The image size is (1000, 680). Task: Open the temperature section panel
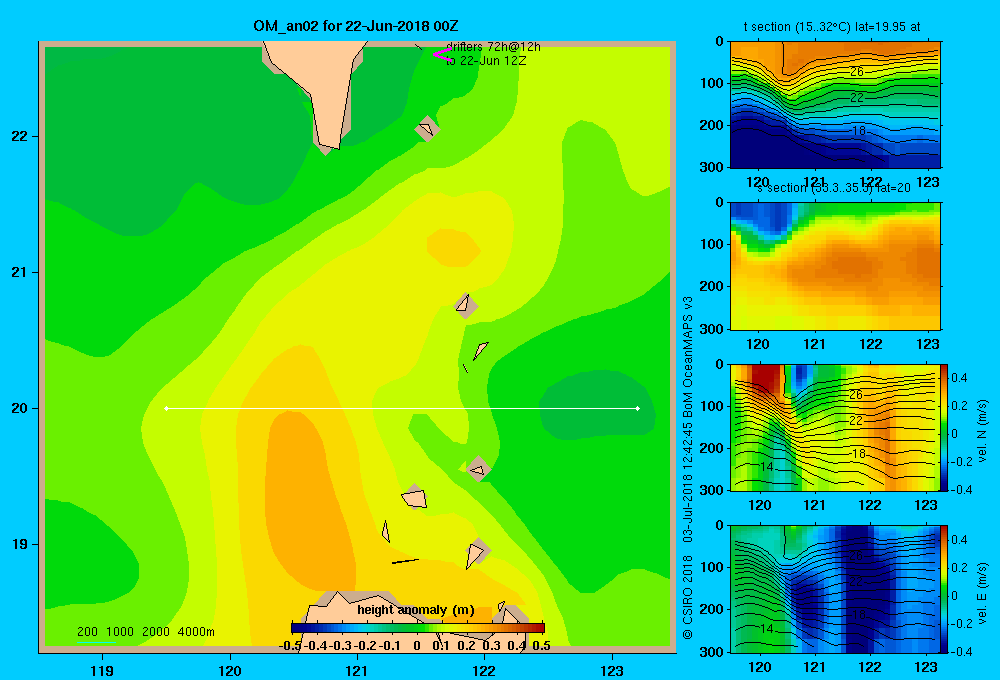835,105
